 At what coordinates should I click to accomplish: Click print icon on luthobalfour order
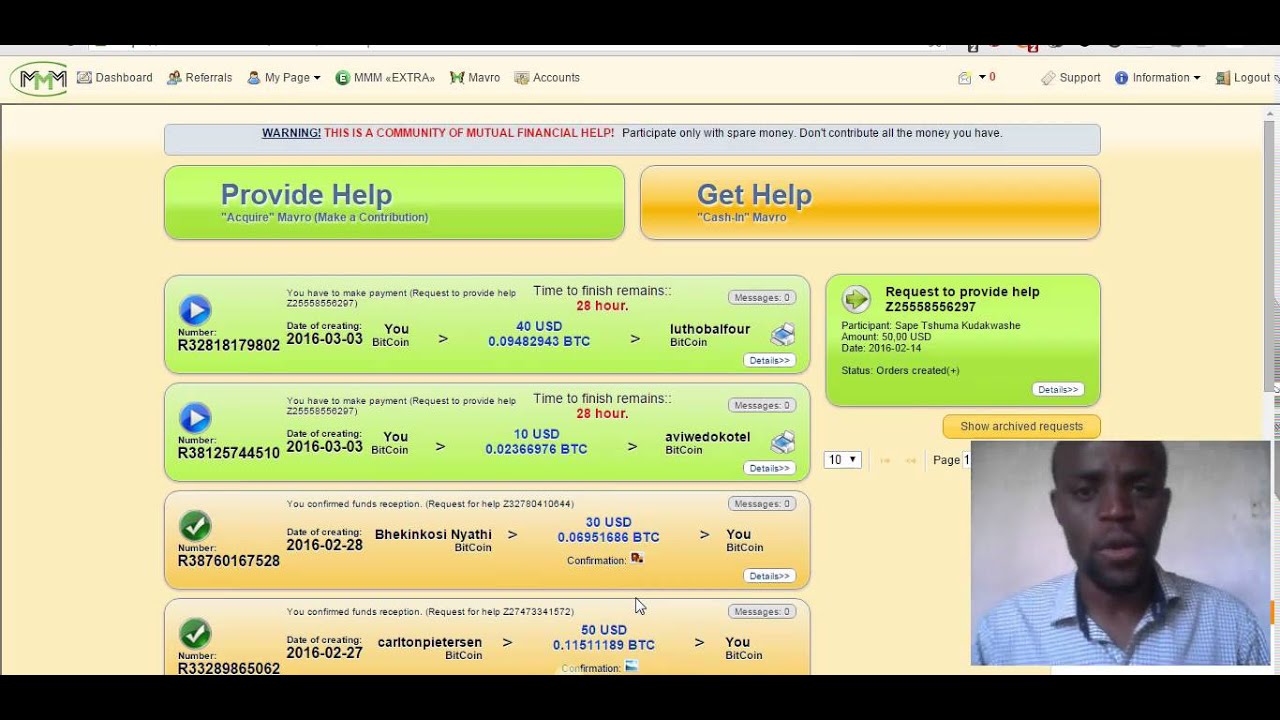coord(782,334)
